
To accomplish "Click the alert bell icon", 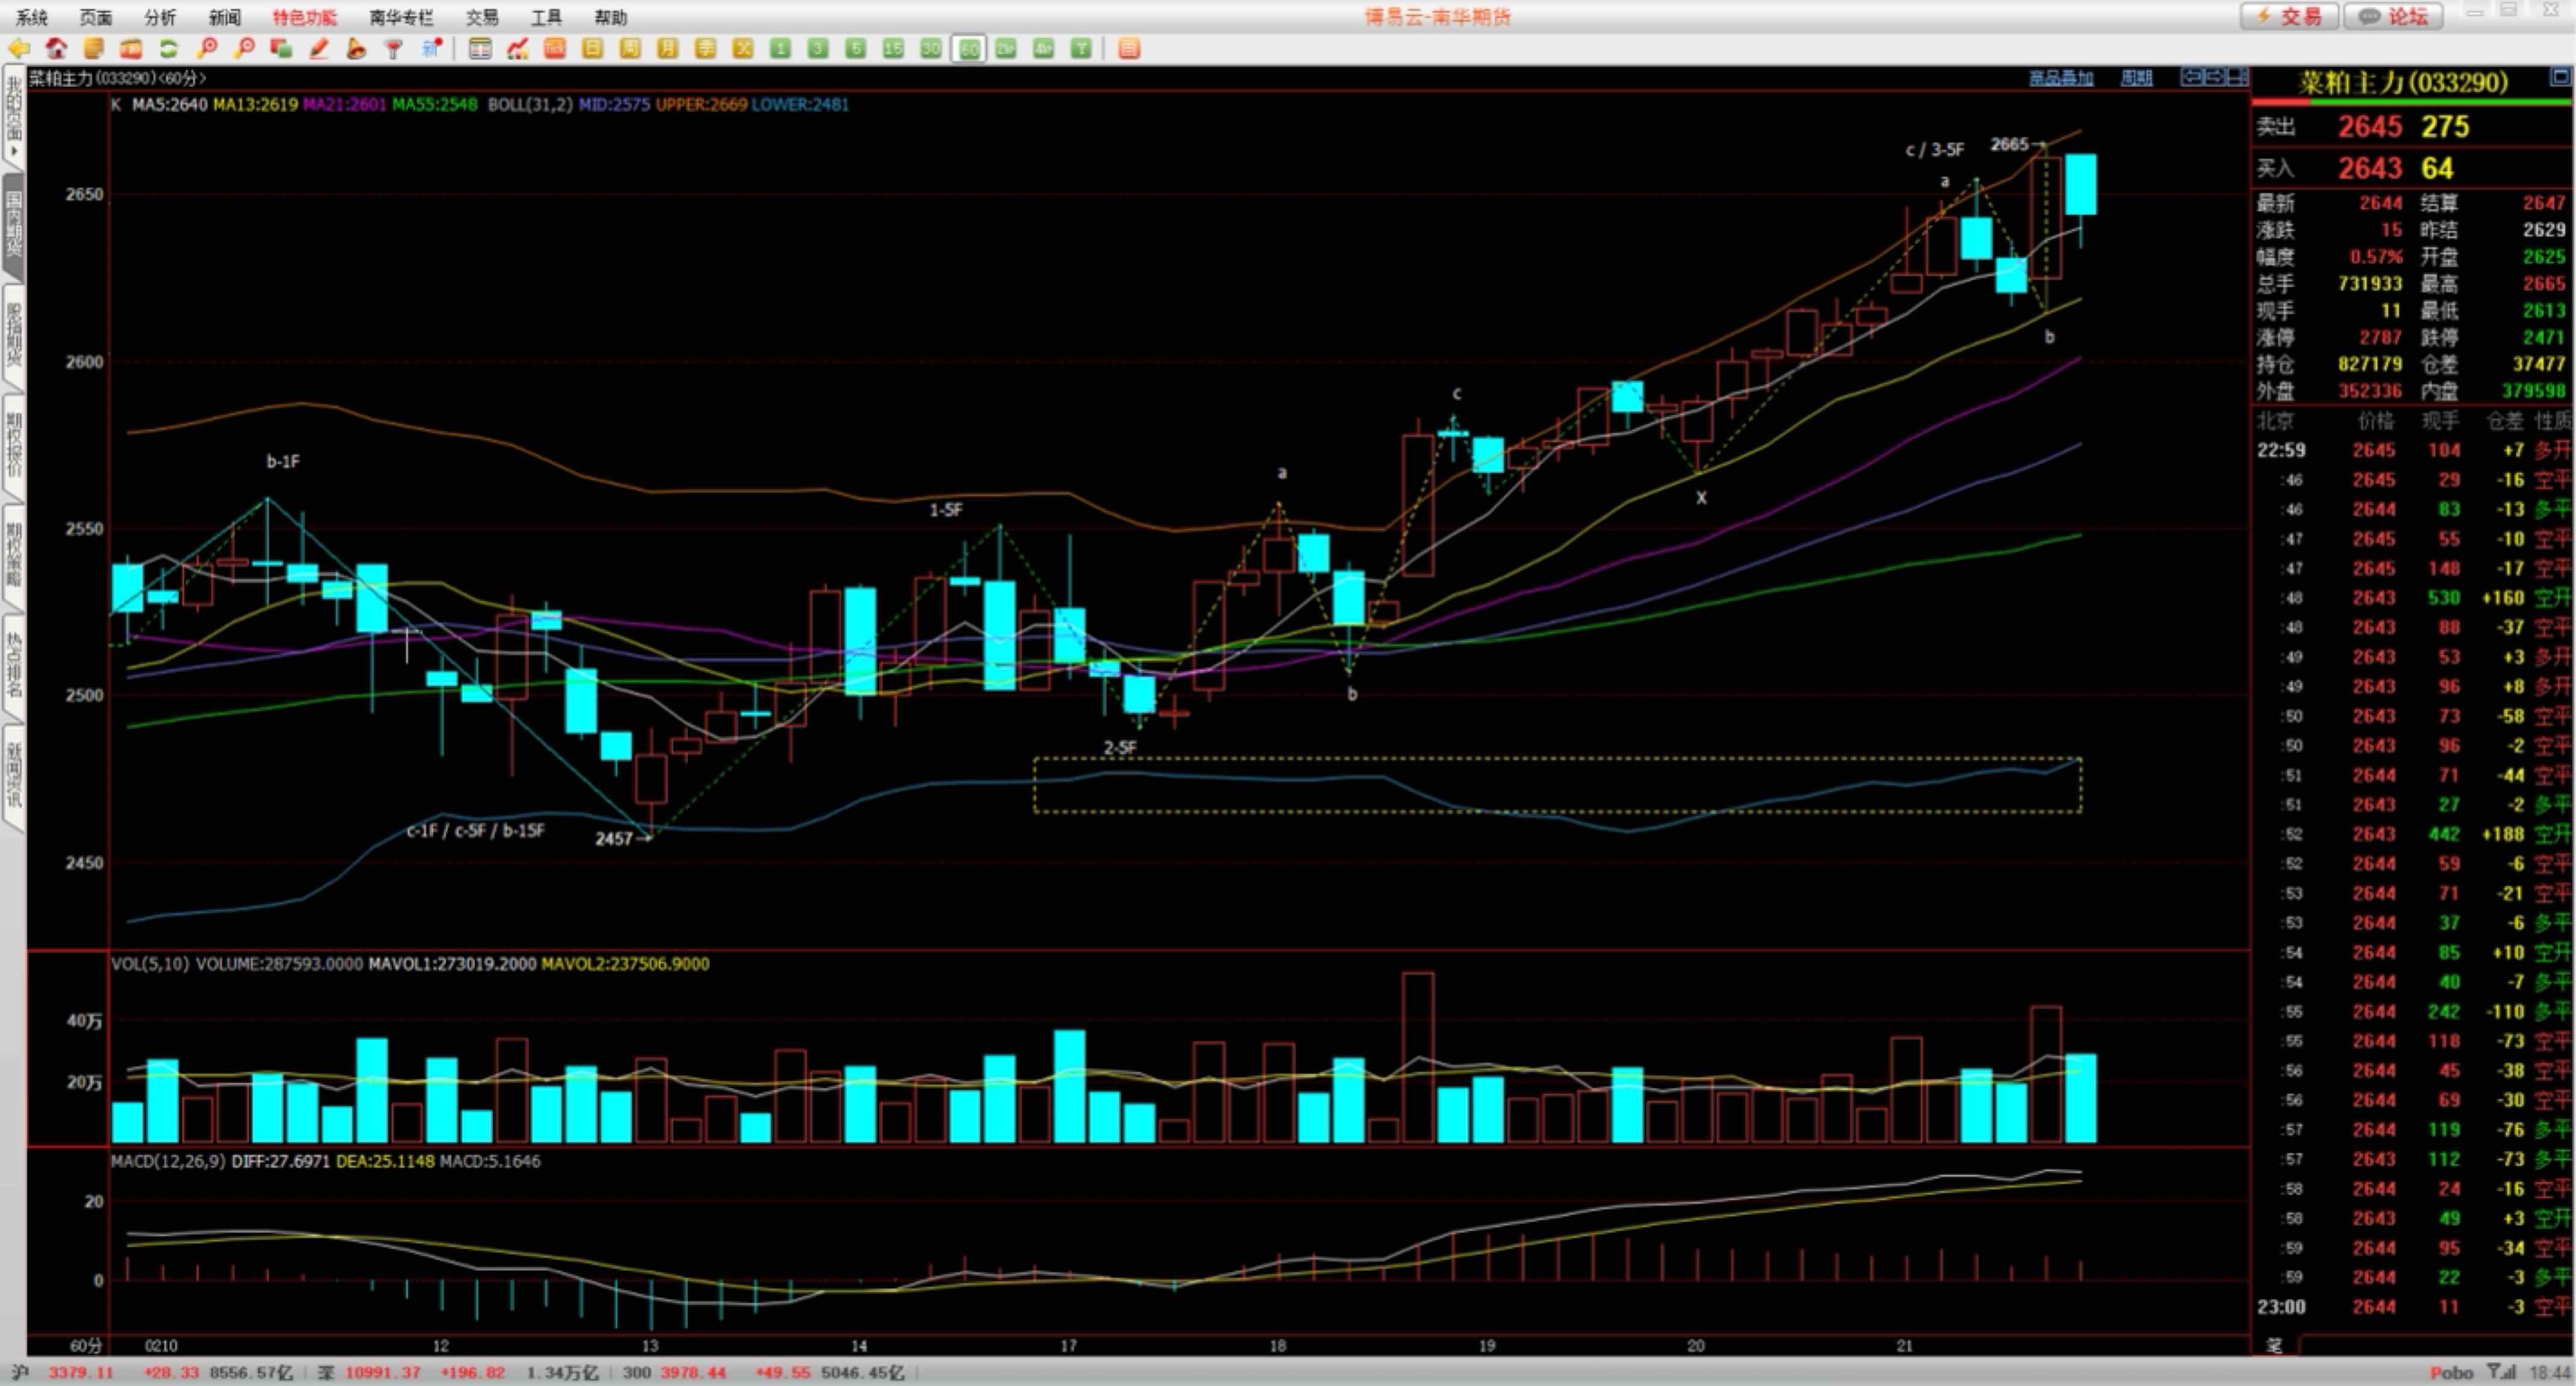I will point(356,48).
